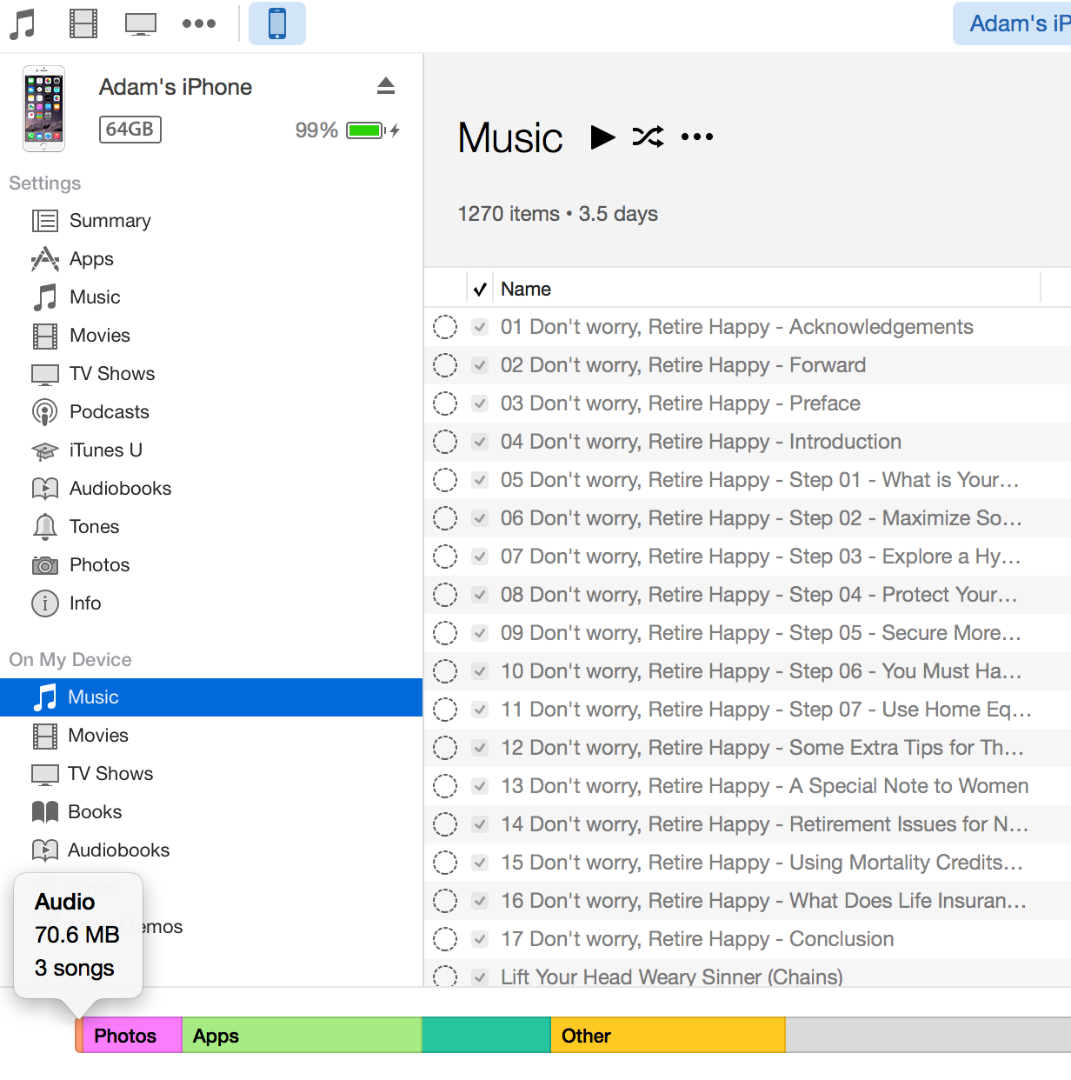
Task: Select Music under On My Device
Action: click(x=211, y=697)
